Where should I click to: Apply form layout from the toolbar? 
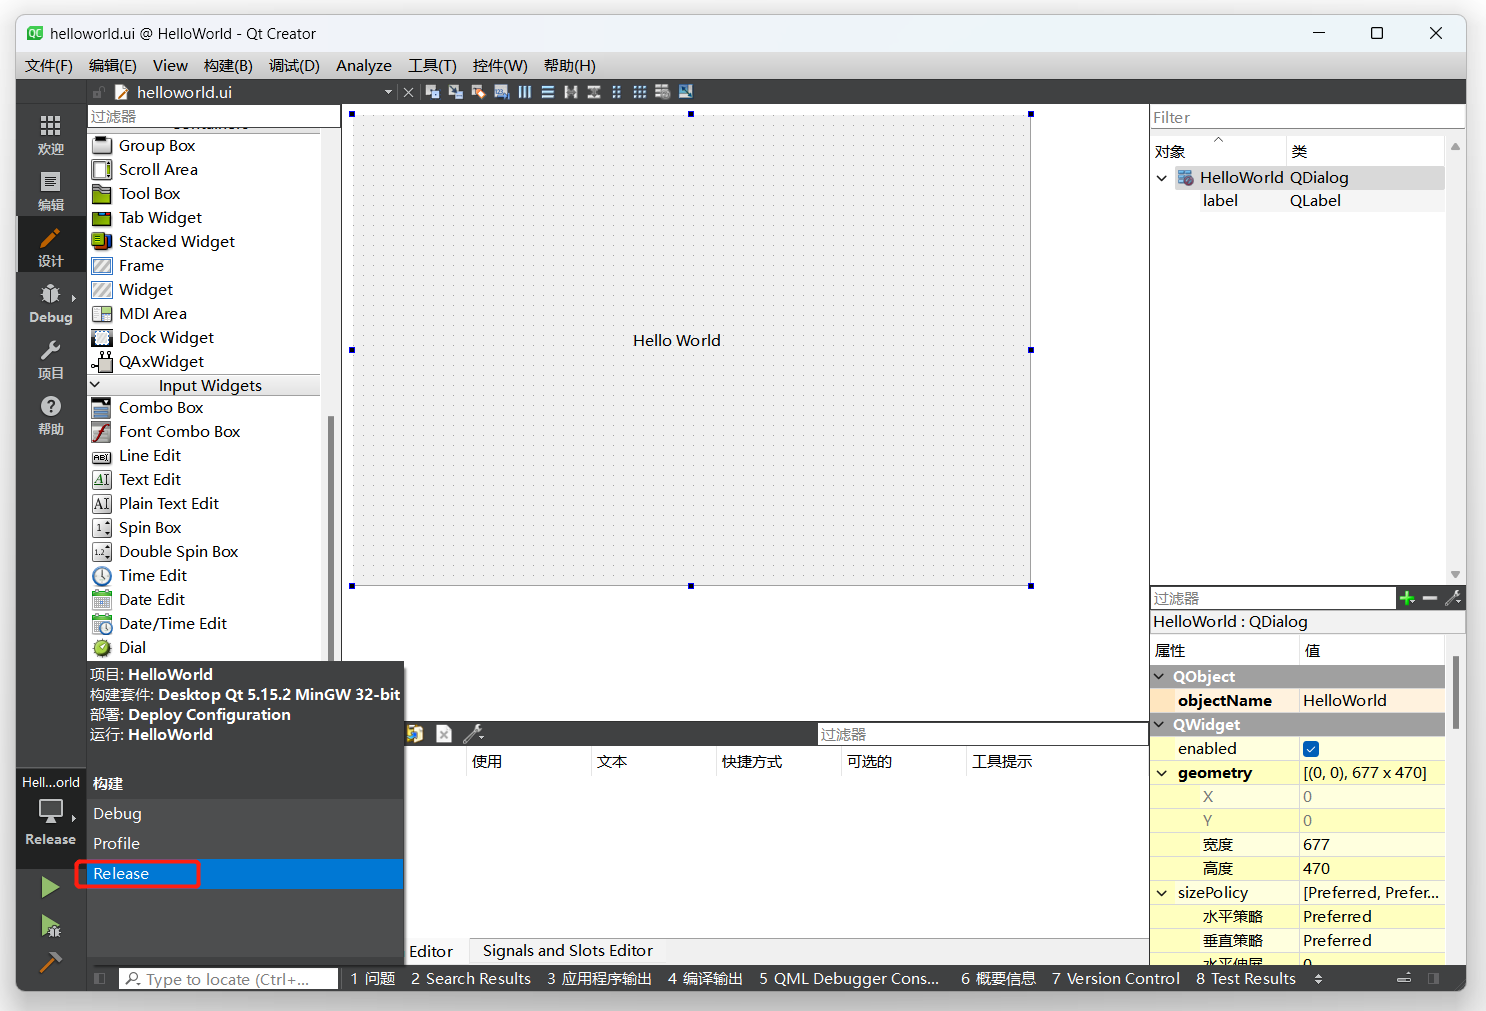pos(616,92)
